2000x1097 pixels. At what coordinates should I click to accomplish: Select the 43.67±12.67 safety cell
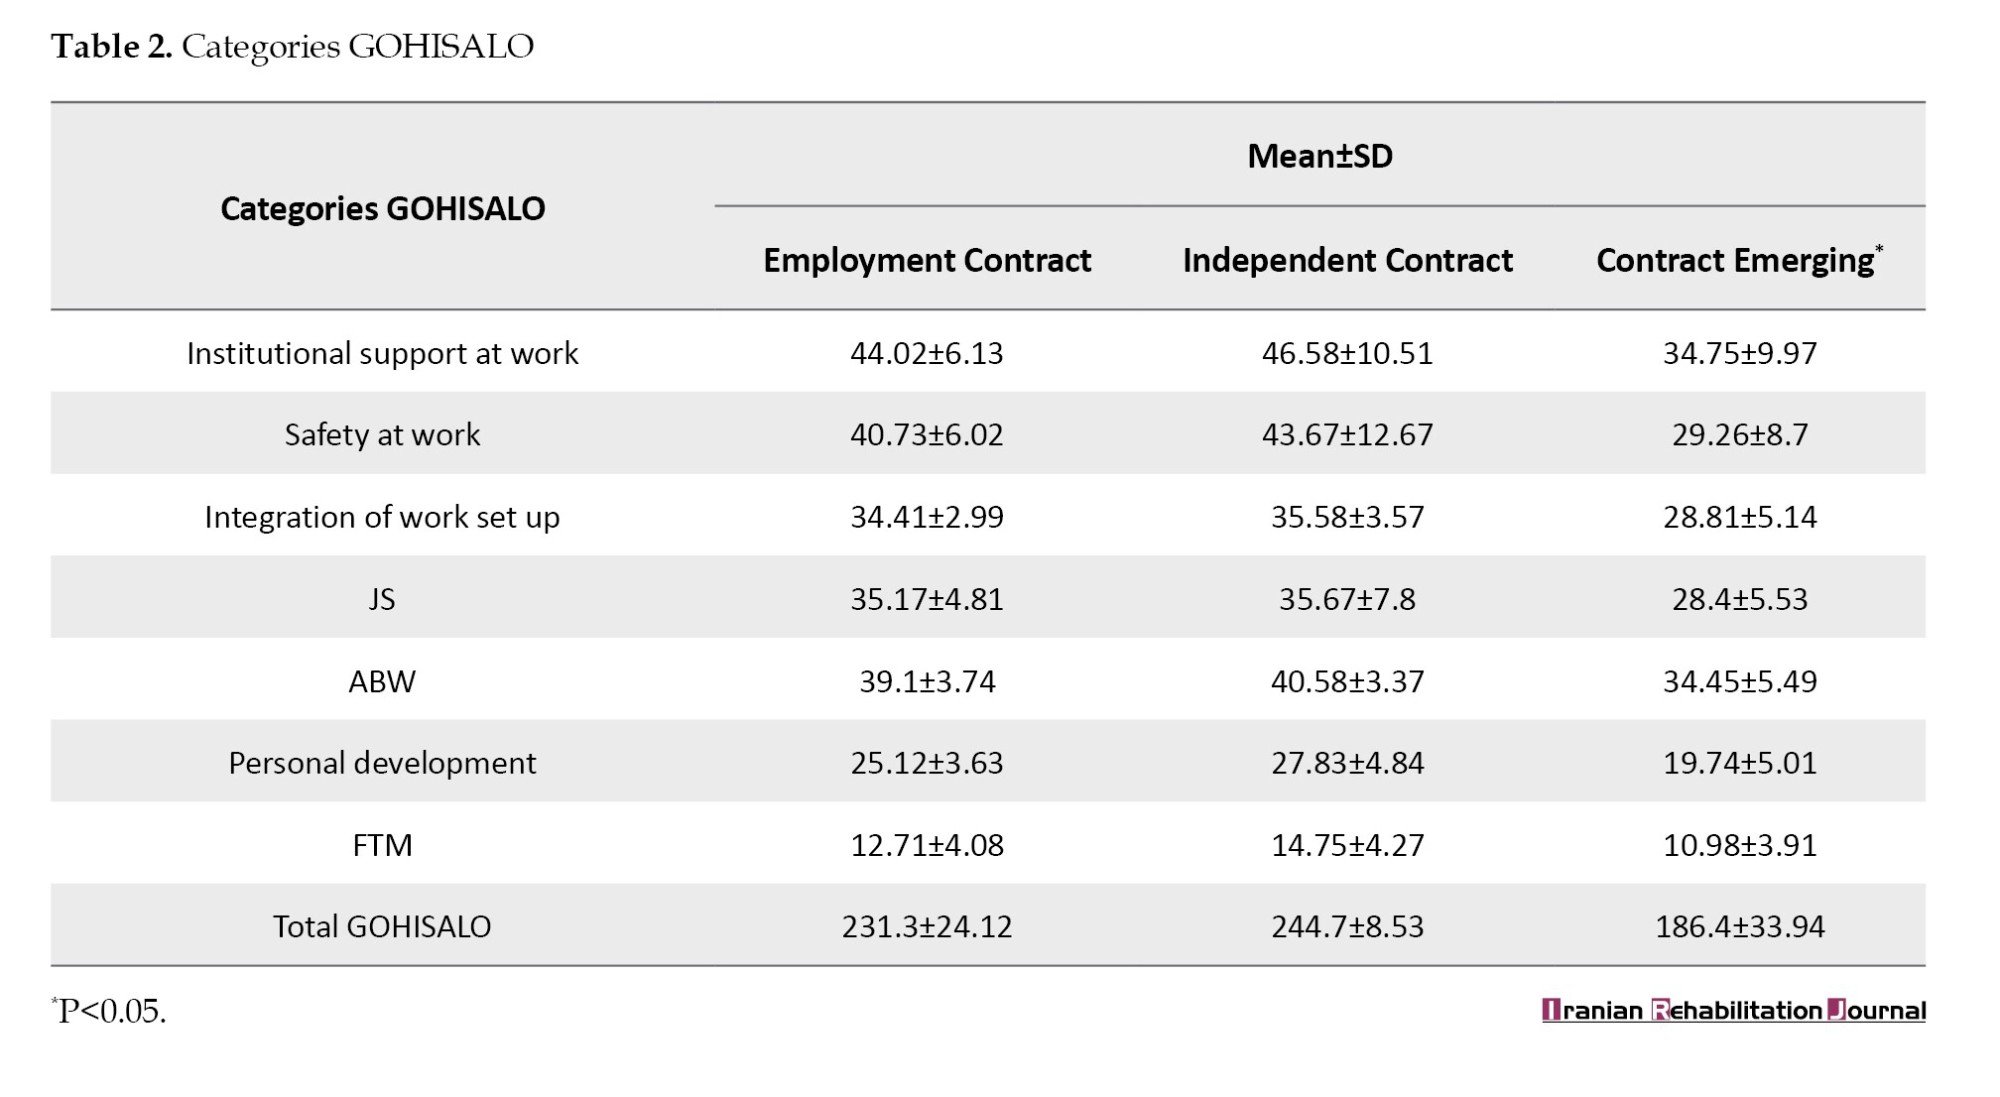tap(1347, 435)
